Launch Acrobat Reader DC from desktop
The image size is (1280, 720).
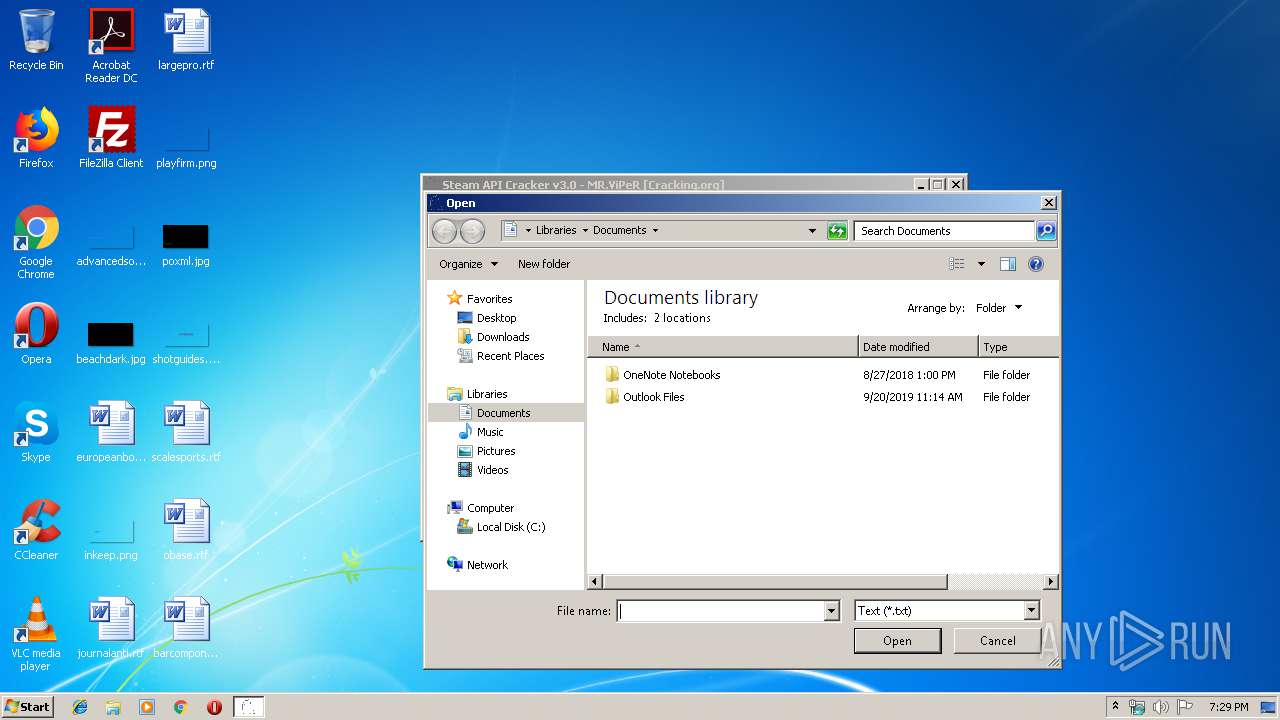point(111,46)
